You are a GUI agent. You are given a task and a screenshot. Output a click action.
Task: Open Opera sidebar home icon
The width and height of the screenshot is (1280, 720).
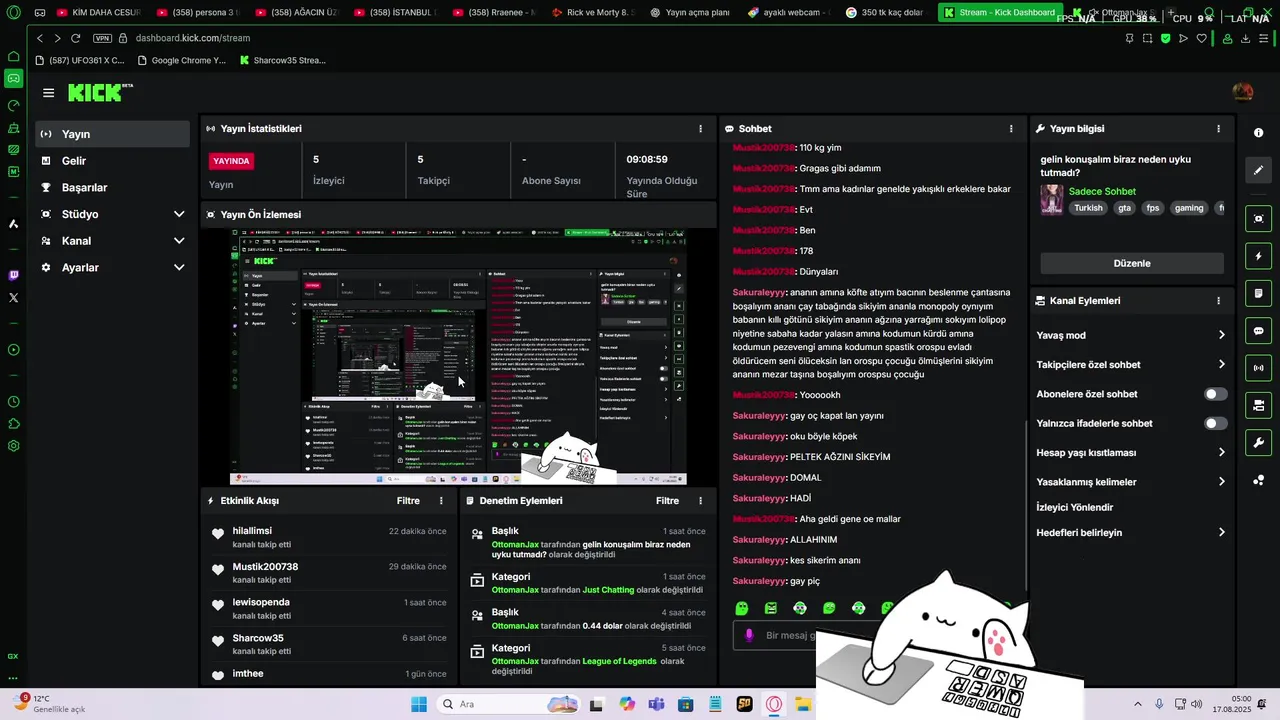pos(13,56)
